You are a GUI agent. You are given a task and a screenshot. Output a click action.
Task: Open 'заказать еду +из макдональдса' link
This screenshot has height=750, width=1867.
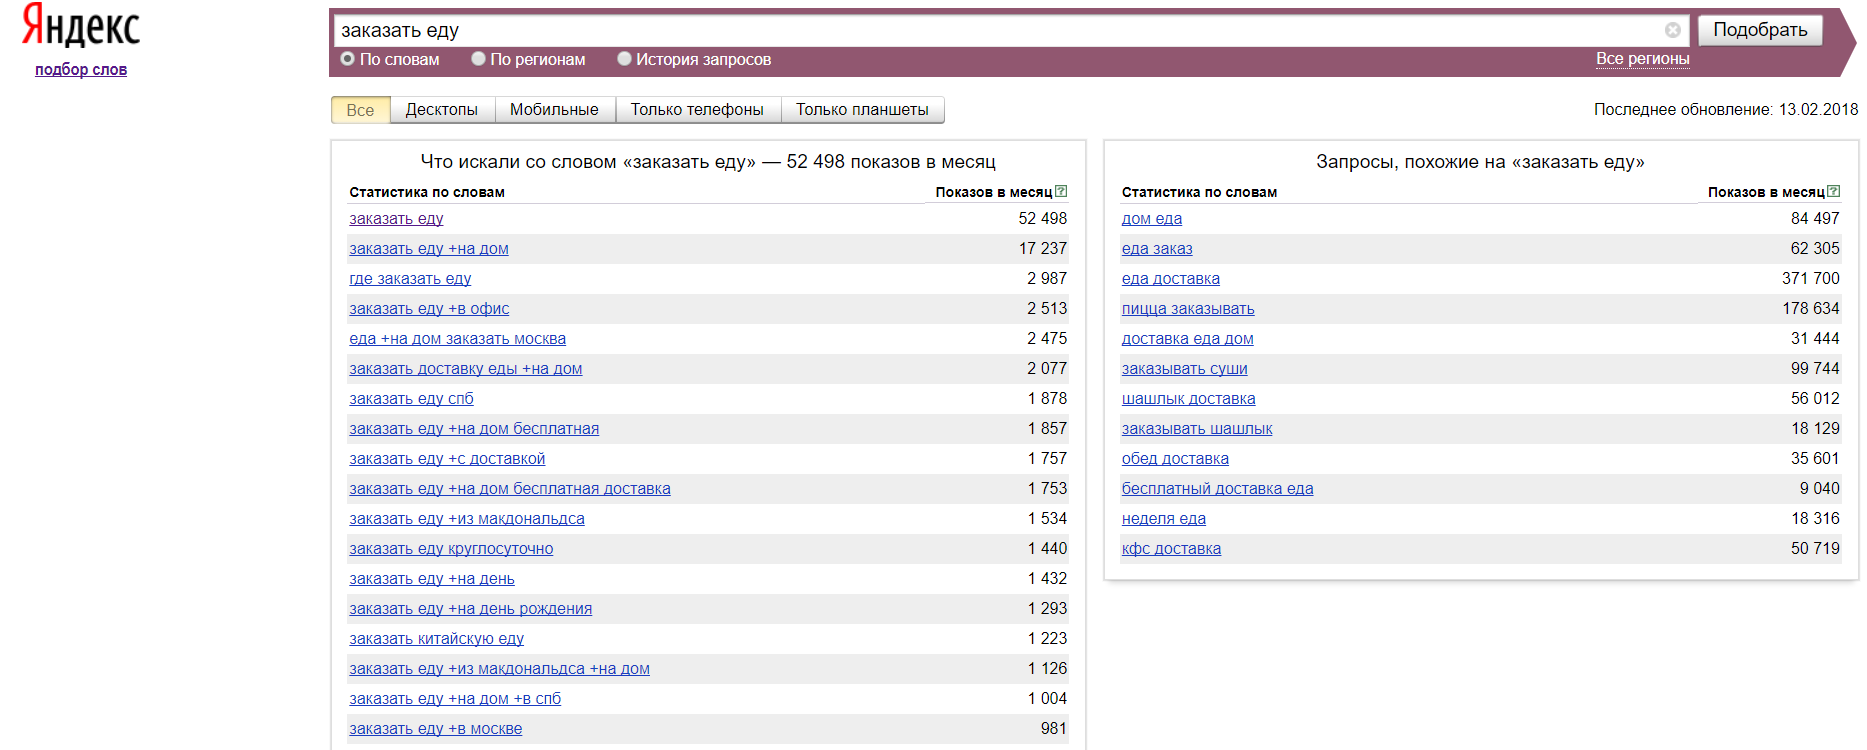tap(467, 519)
